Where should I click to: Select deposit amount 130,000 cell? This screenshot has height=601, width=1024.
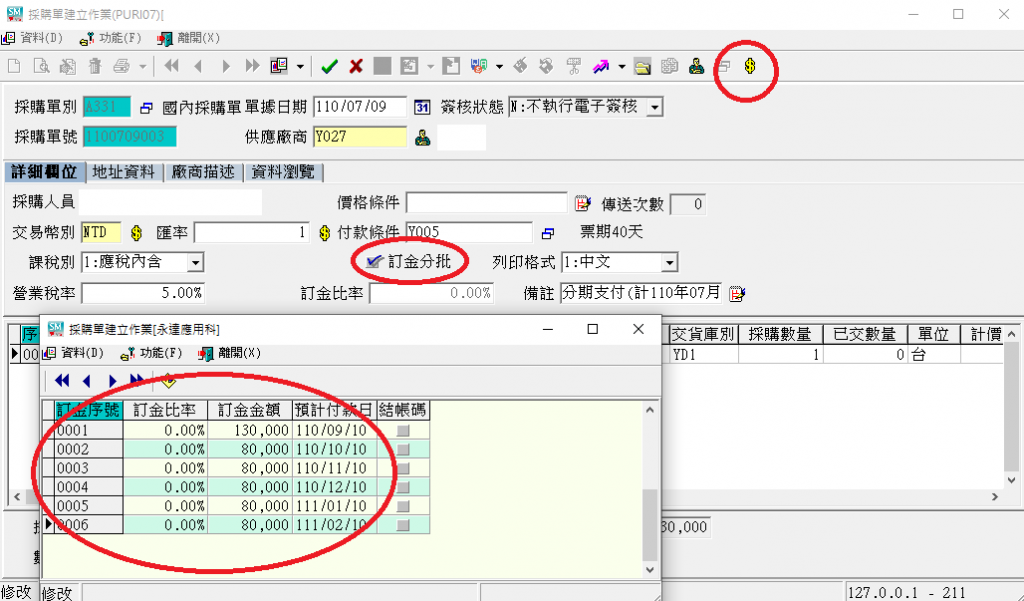(249, 430)
